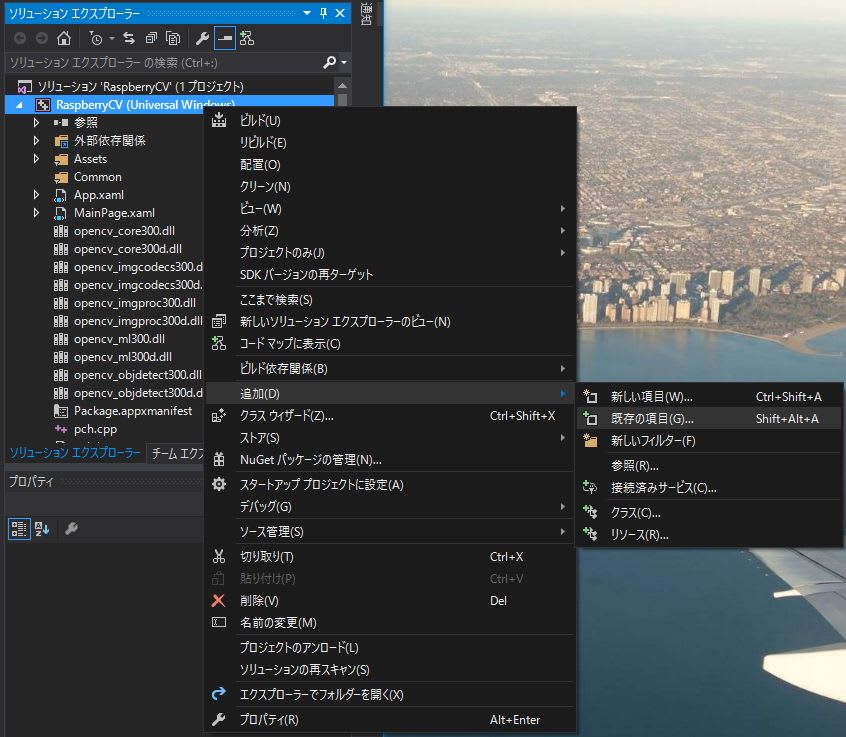Select 既存の項目(G)... from the submenu
The width and height of the screenshot is (846, 737).
click(x=652, y=419)
